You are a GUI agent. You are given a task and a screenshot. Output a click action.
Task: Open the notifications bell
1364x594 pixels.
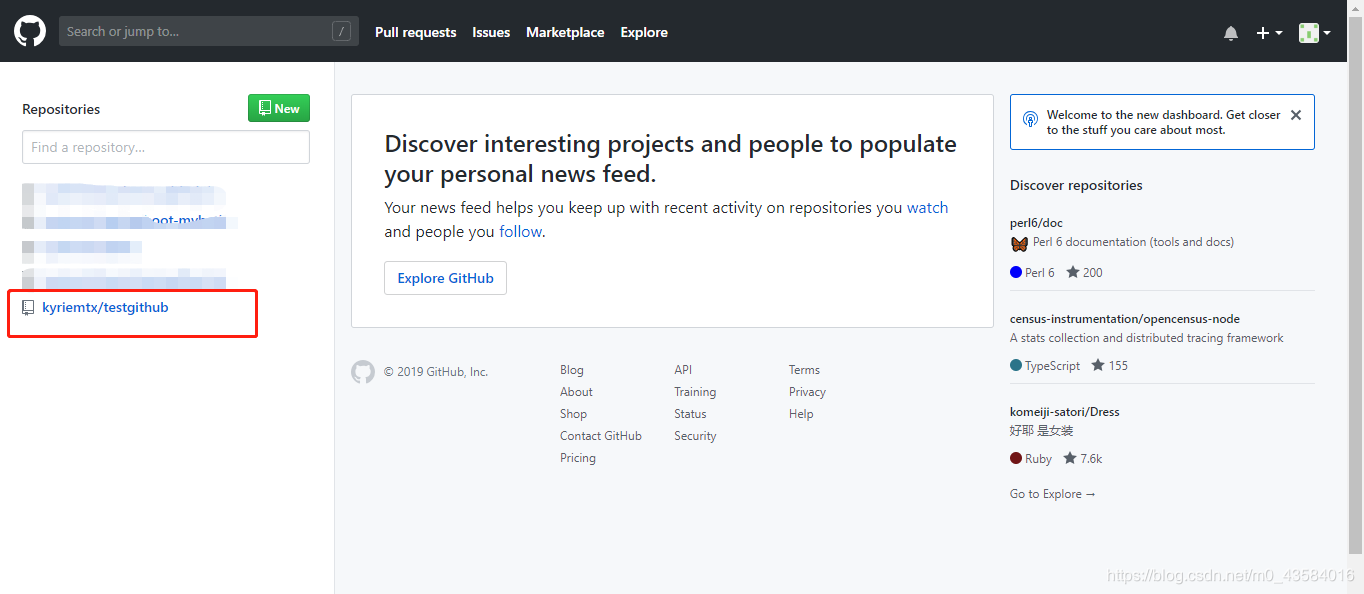1231,33
